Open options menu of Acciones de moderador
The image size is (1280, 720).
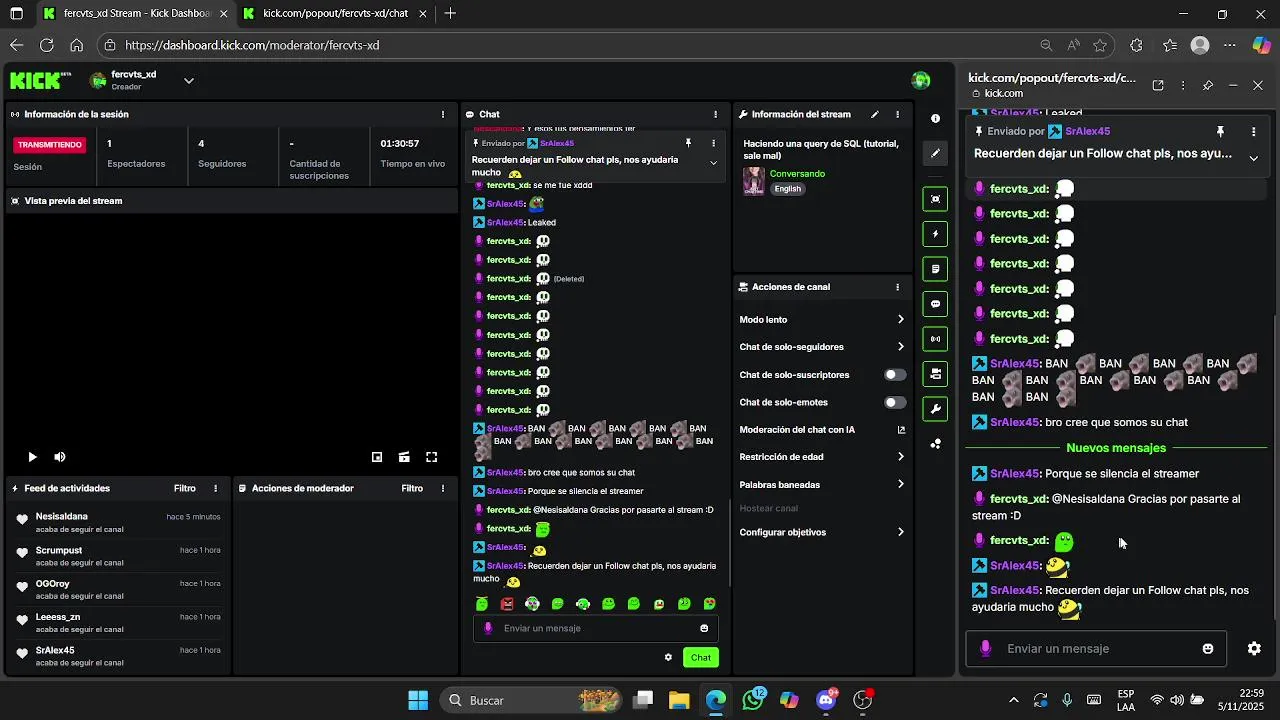[443, 488]
